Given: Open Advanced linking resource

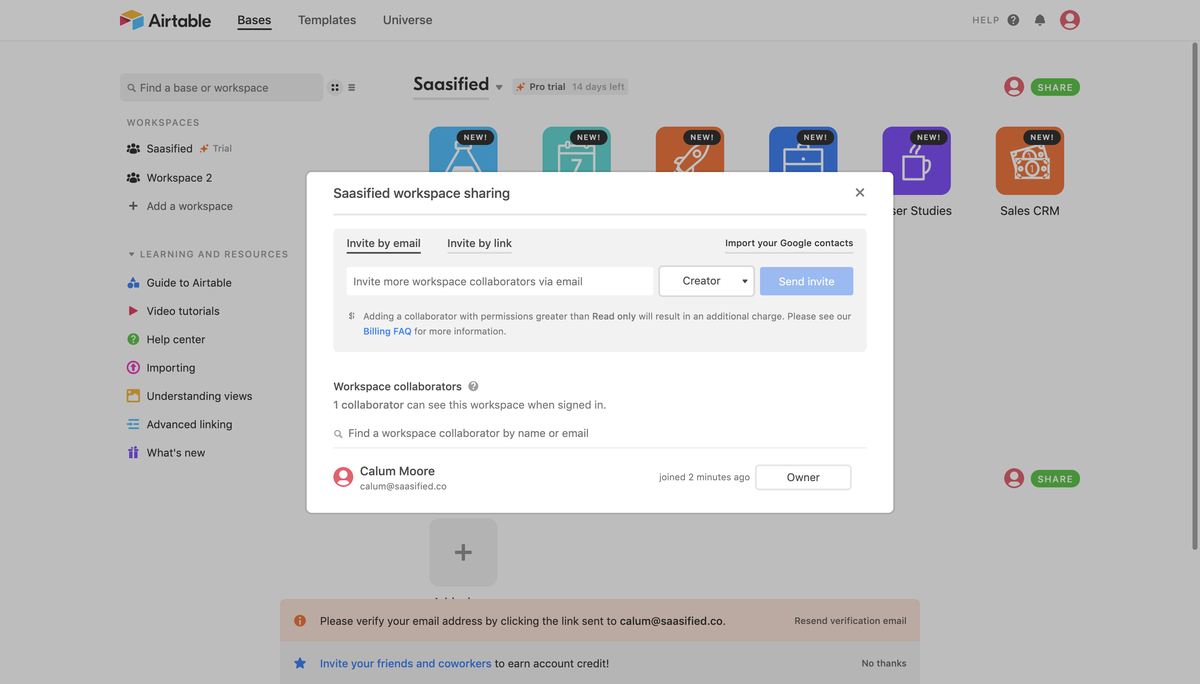Looking at the screenshot, I should click(x=189, y=424).
